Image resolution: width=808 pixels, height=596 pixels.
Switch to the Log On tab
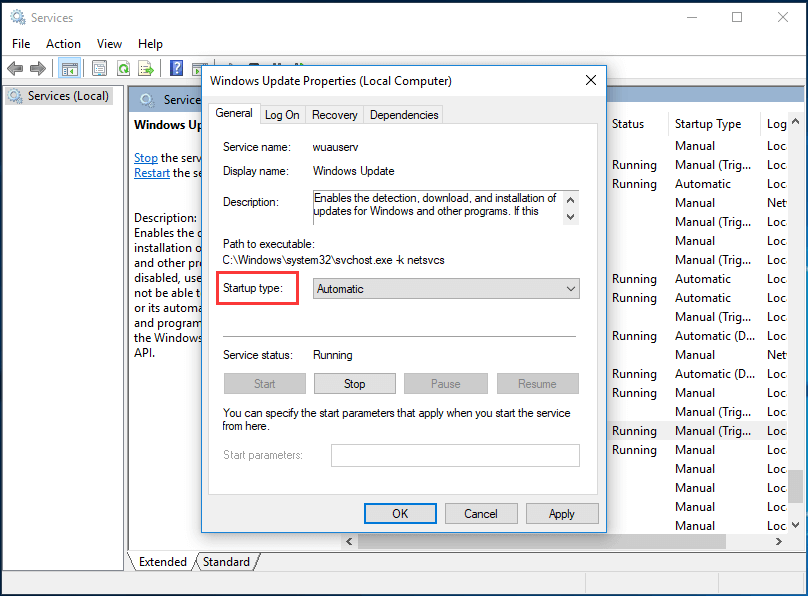coord(282,115)
